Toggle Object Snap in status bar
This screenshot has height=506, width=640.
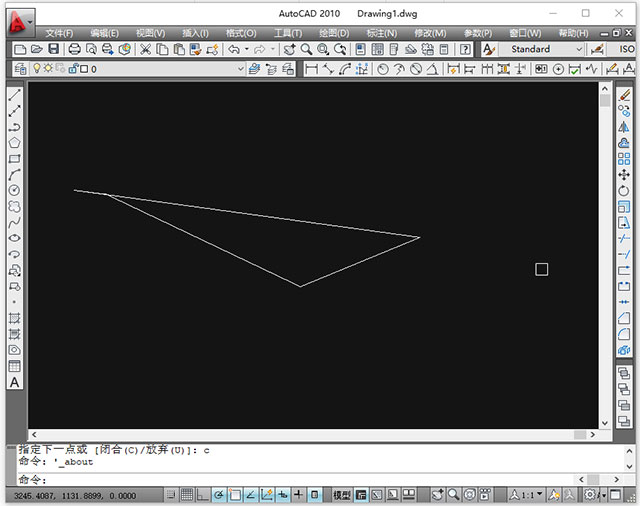pos(235,495)
